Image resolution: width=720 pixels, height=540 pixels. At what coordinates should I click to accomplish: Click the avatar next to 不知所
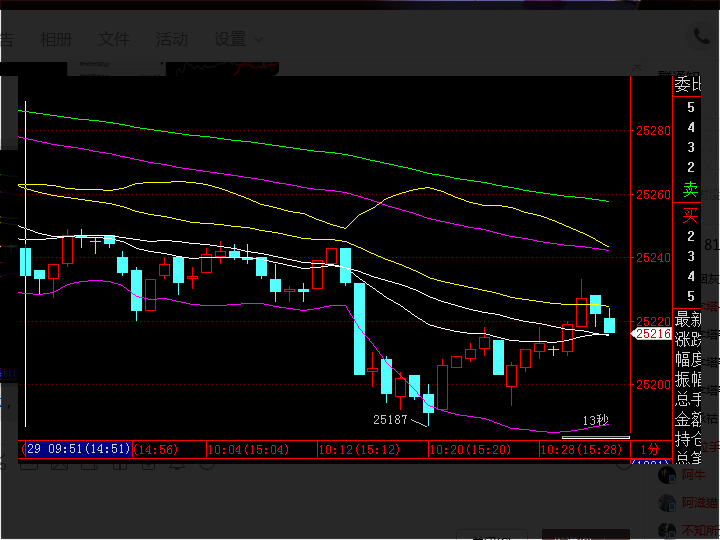667,531
